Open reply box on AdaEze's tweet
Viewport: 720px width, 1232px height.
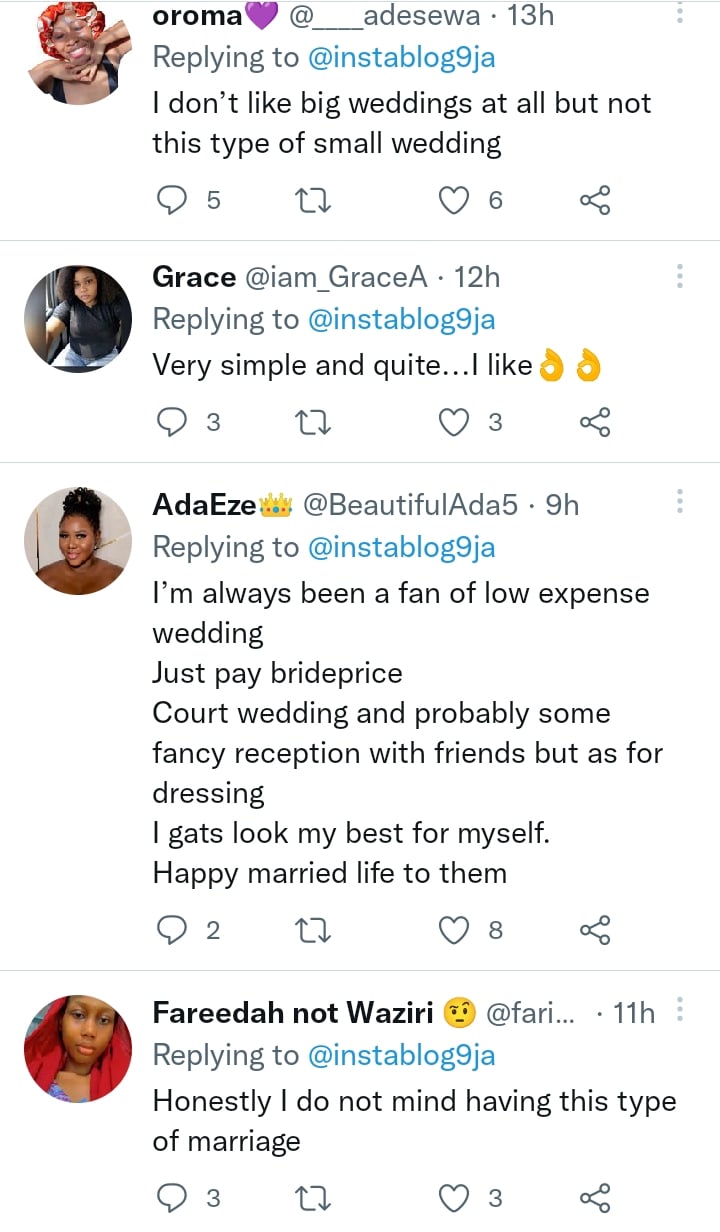(x=174, y=931)
